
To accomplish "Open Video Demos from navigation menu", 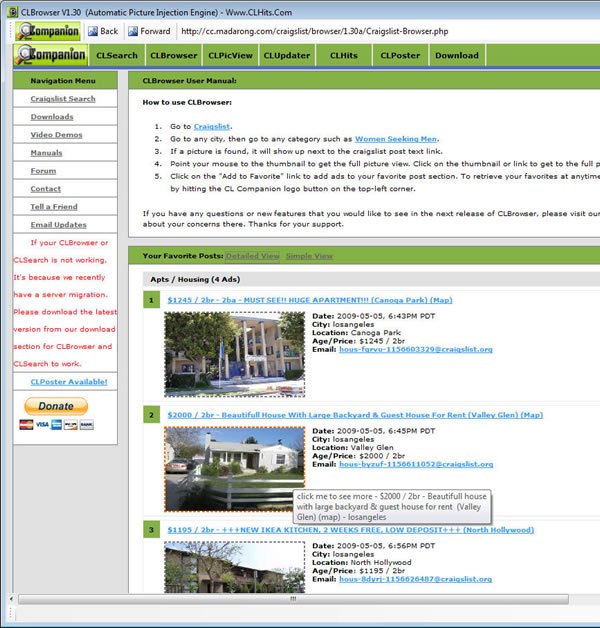I will coord(56,135).
